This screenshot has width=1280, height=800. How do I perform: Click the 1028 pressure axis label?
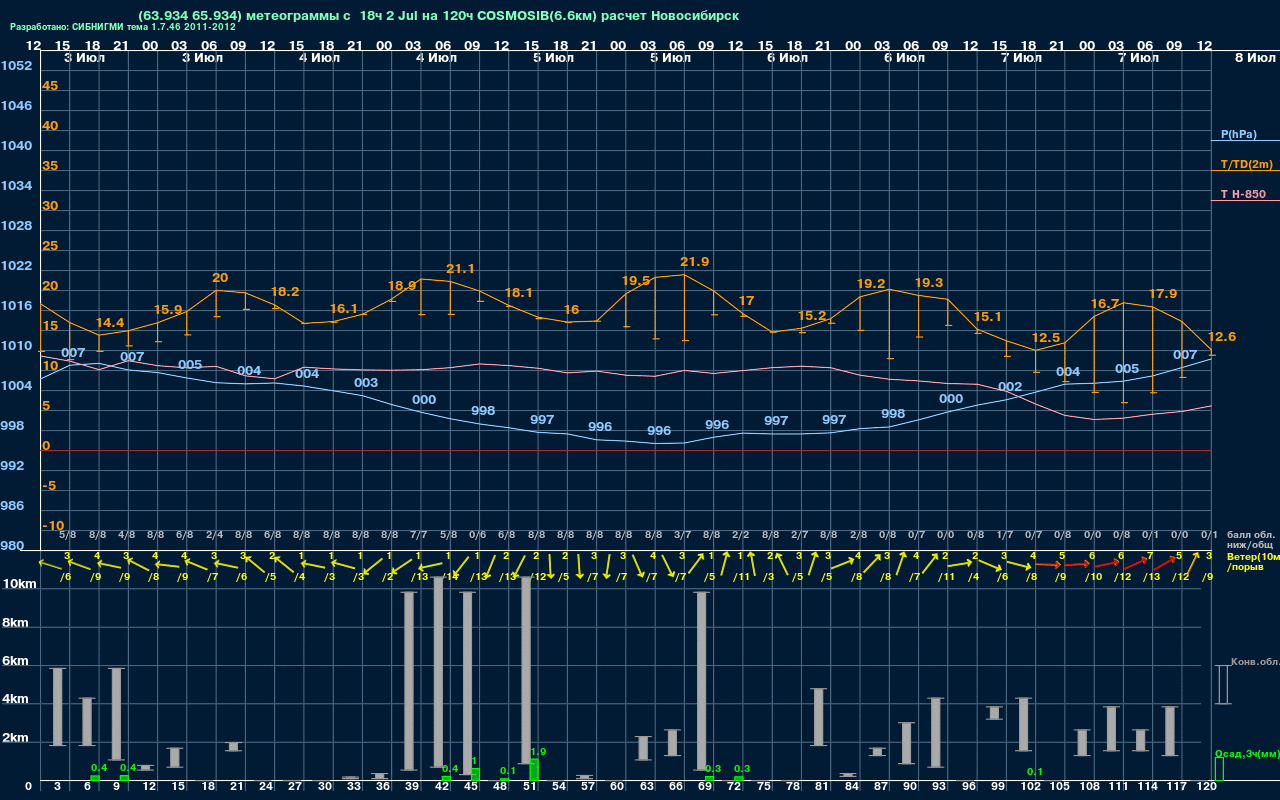coord(16,226)
